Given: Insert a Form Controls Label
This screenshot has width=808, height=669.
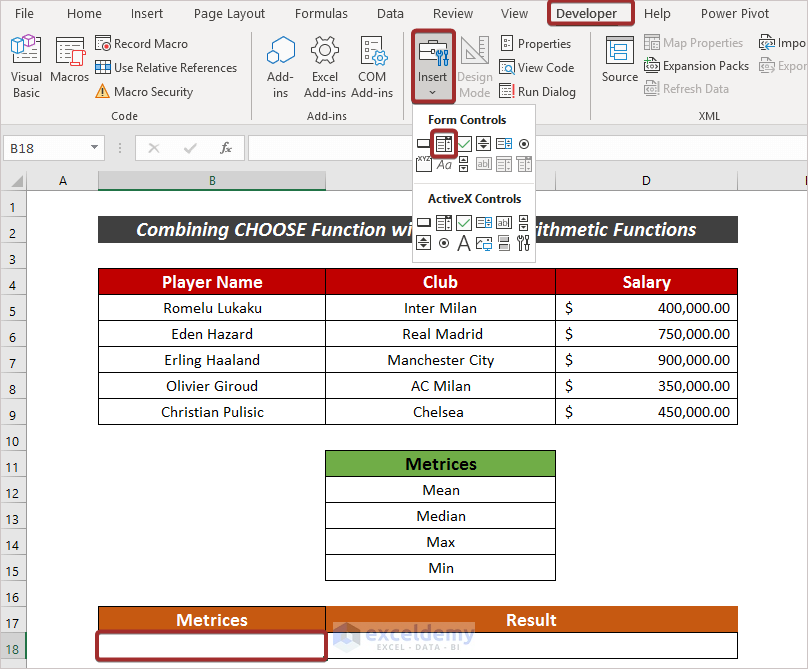Looking at the screenshot, I should click(444, 164).
